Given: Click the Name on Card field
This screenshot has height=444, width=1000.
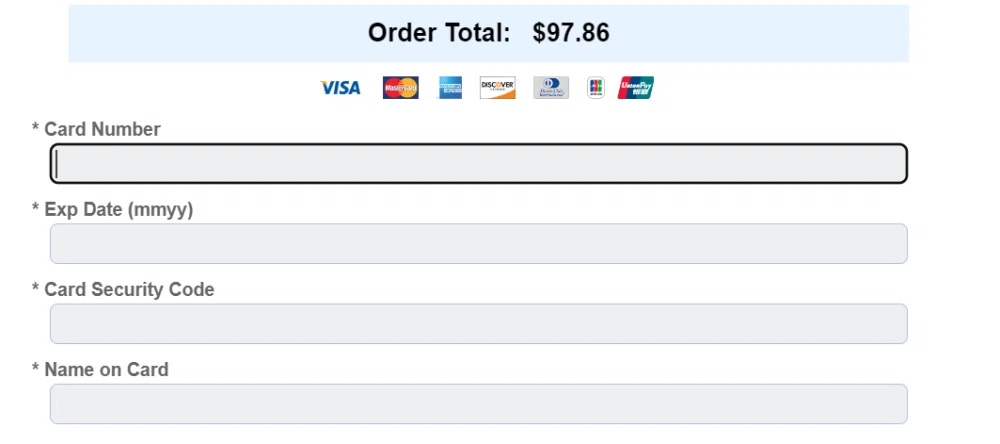Looking at the screenshot, I should point(479,404).
